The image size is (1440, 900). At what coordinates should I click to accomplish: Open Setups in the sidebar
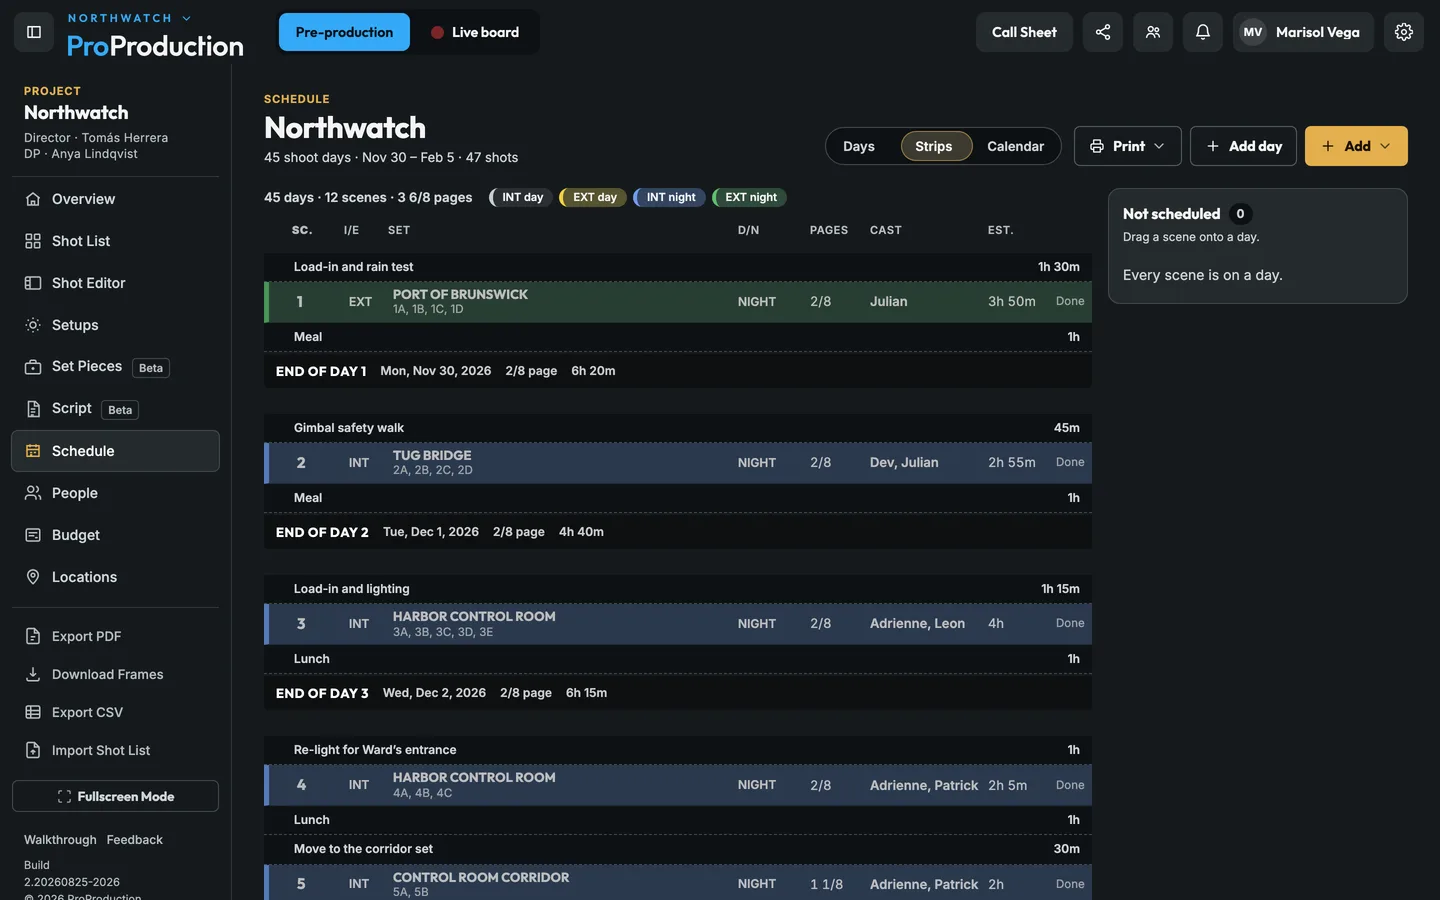[115, 325]
